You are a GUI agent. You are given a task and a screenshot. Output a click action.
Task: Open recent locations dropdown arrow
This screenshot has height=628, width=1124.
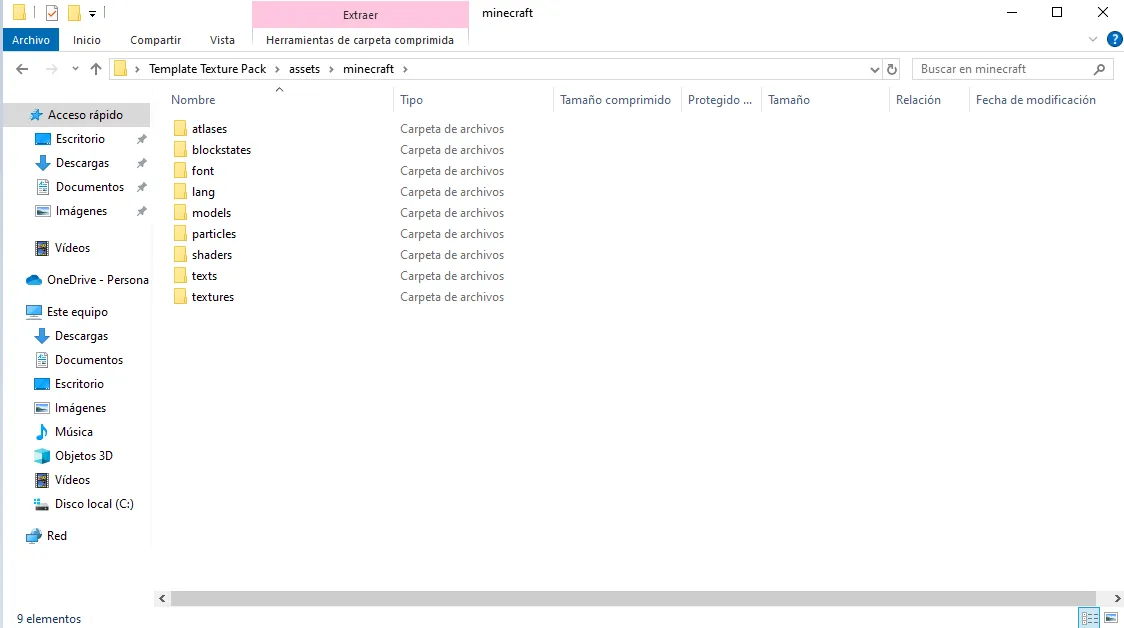pos(75,69)
